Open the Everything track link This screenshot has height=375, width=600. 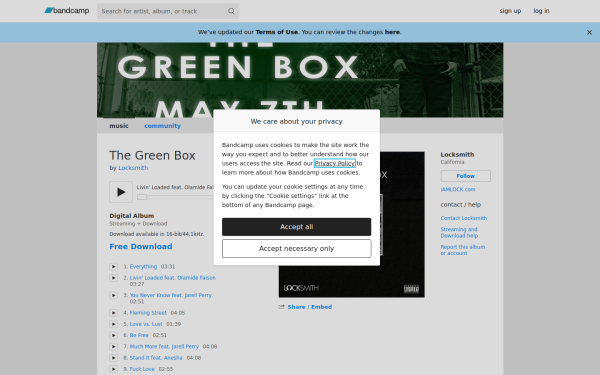(143, 267)
